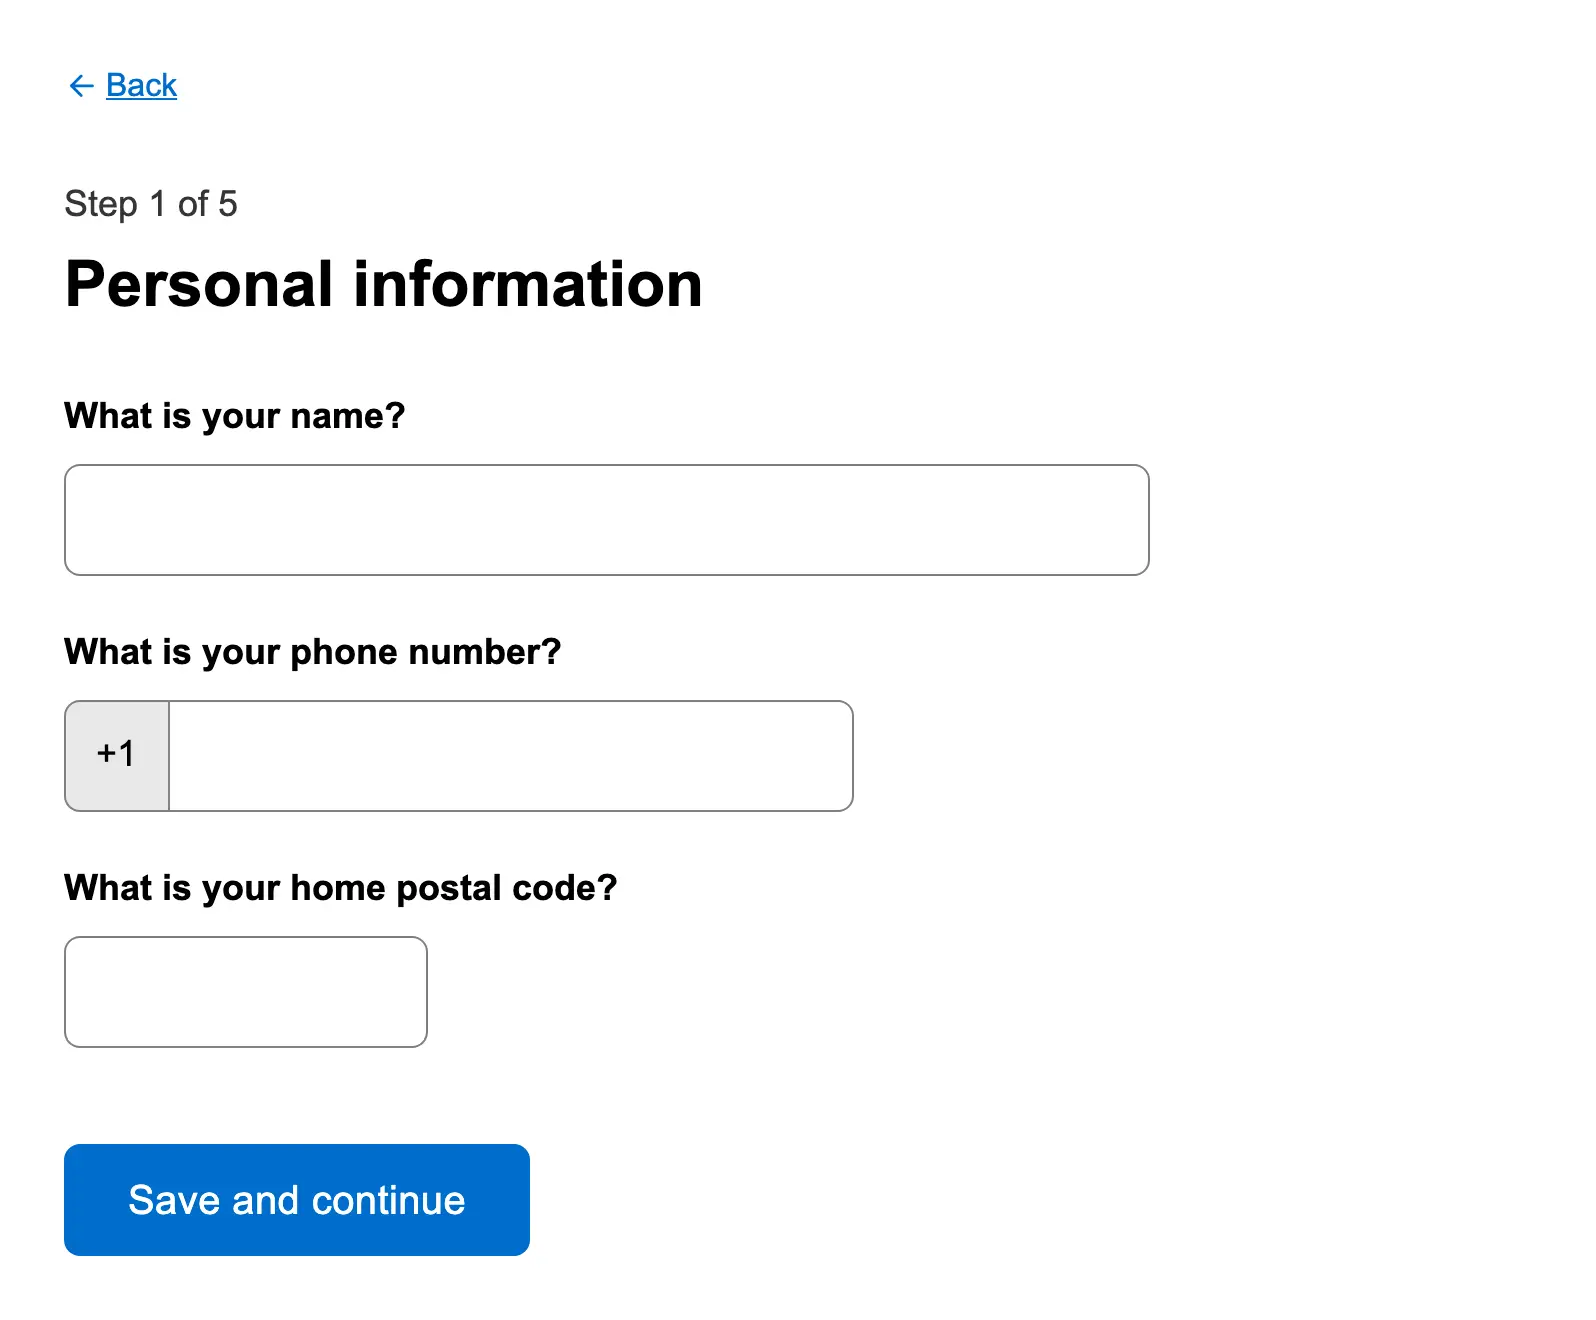Focus the name text field
This screenshot has width=1596, height=1320.
coord(606,520)
